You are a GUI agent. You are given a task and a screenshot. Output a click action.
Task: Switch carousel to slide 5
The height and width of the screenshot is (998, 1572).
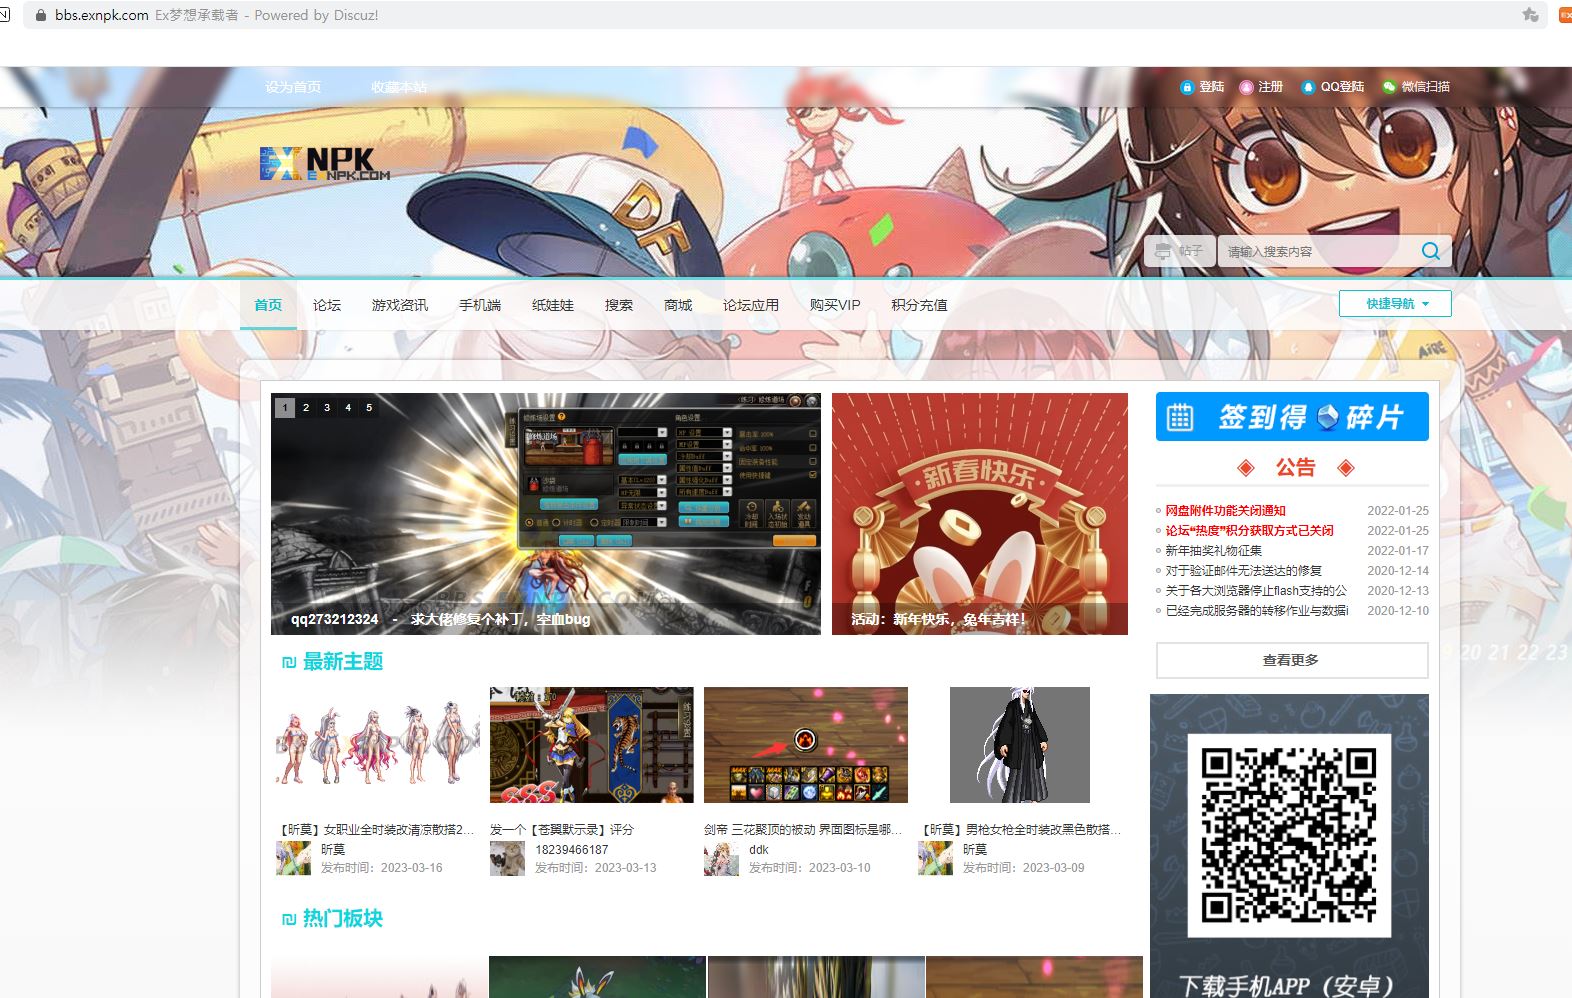coord(369,408)
